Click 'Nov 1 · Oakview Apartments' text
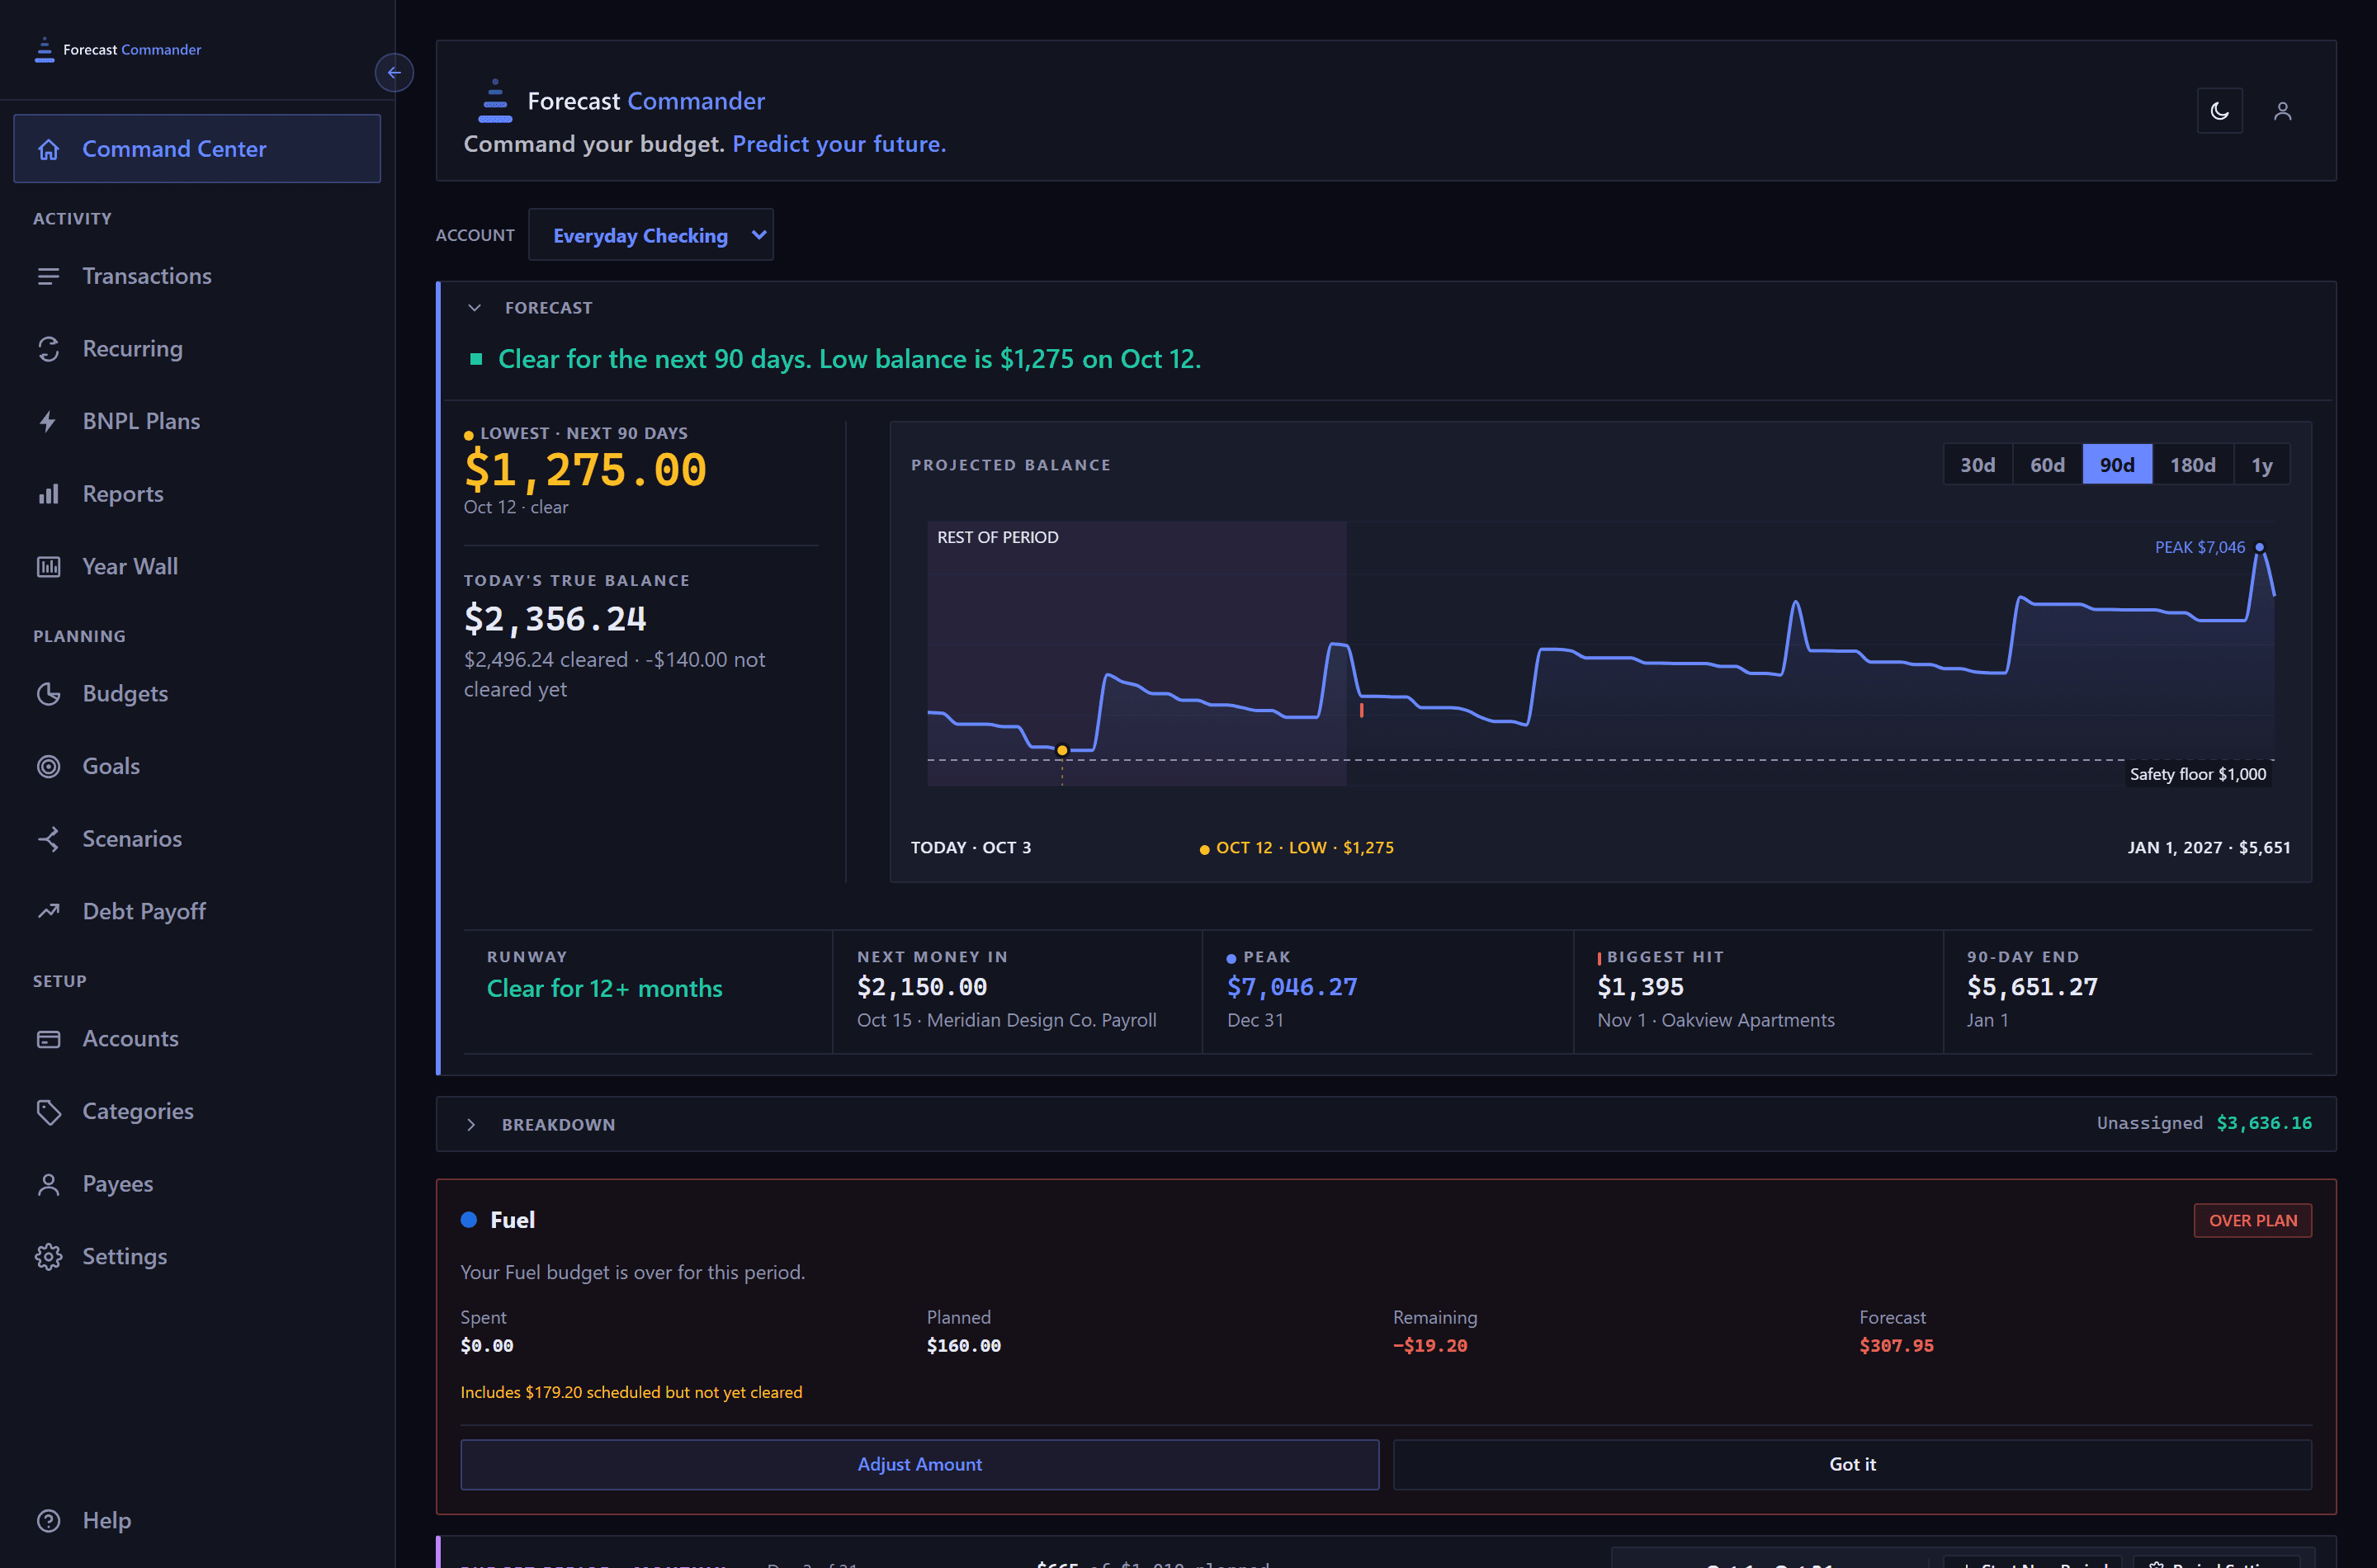2377x1568 pixels. (x=1715, y=1020)
